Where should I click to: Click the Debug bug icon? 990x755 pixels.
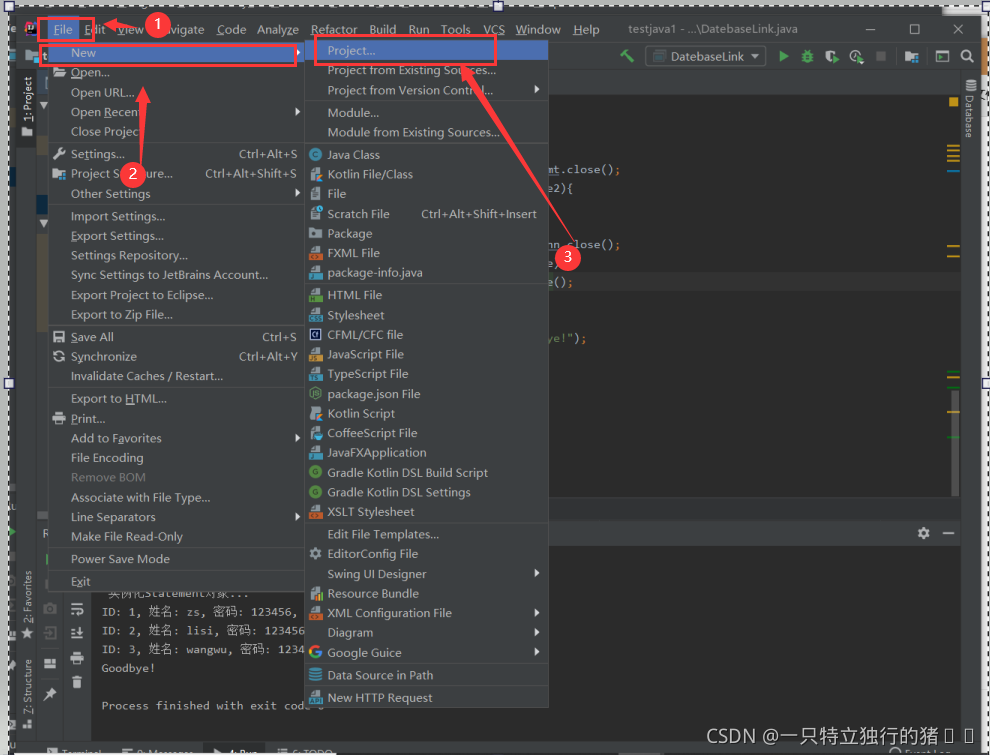coord(807,56)
